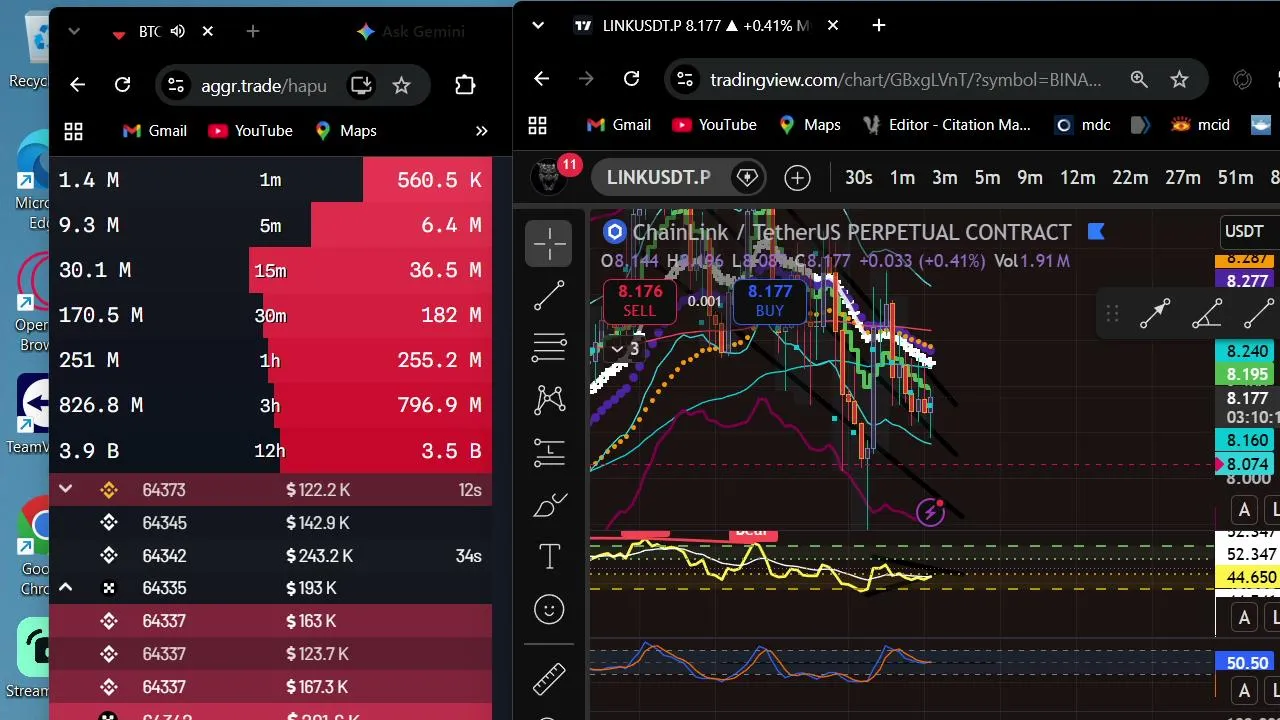The width and height of the screenshot is (1280, 720).
Task: Click the diamond icon next to LINKUSDT.P
Action: tap(747, 178)
